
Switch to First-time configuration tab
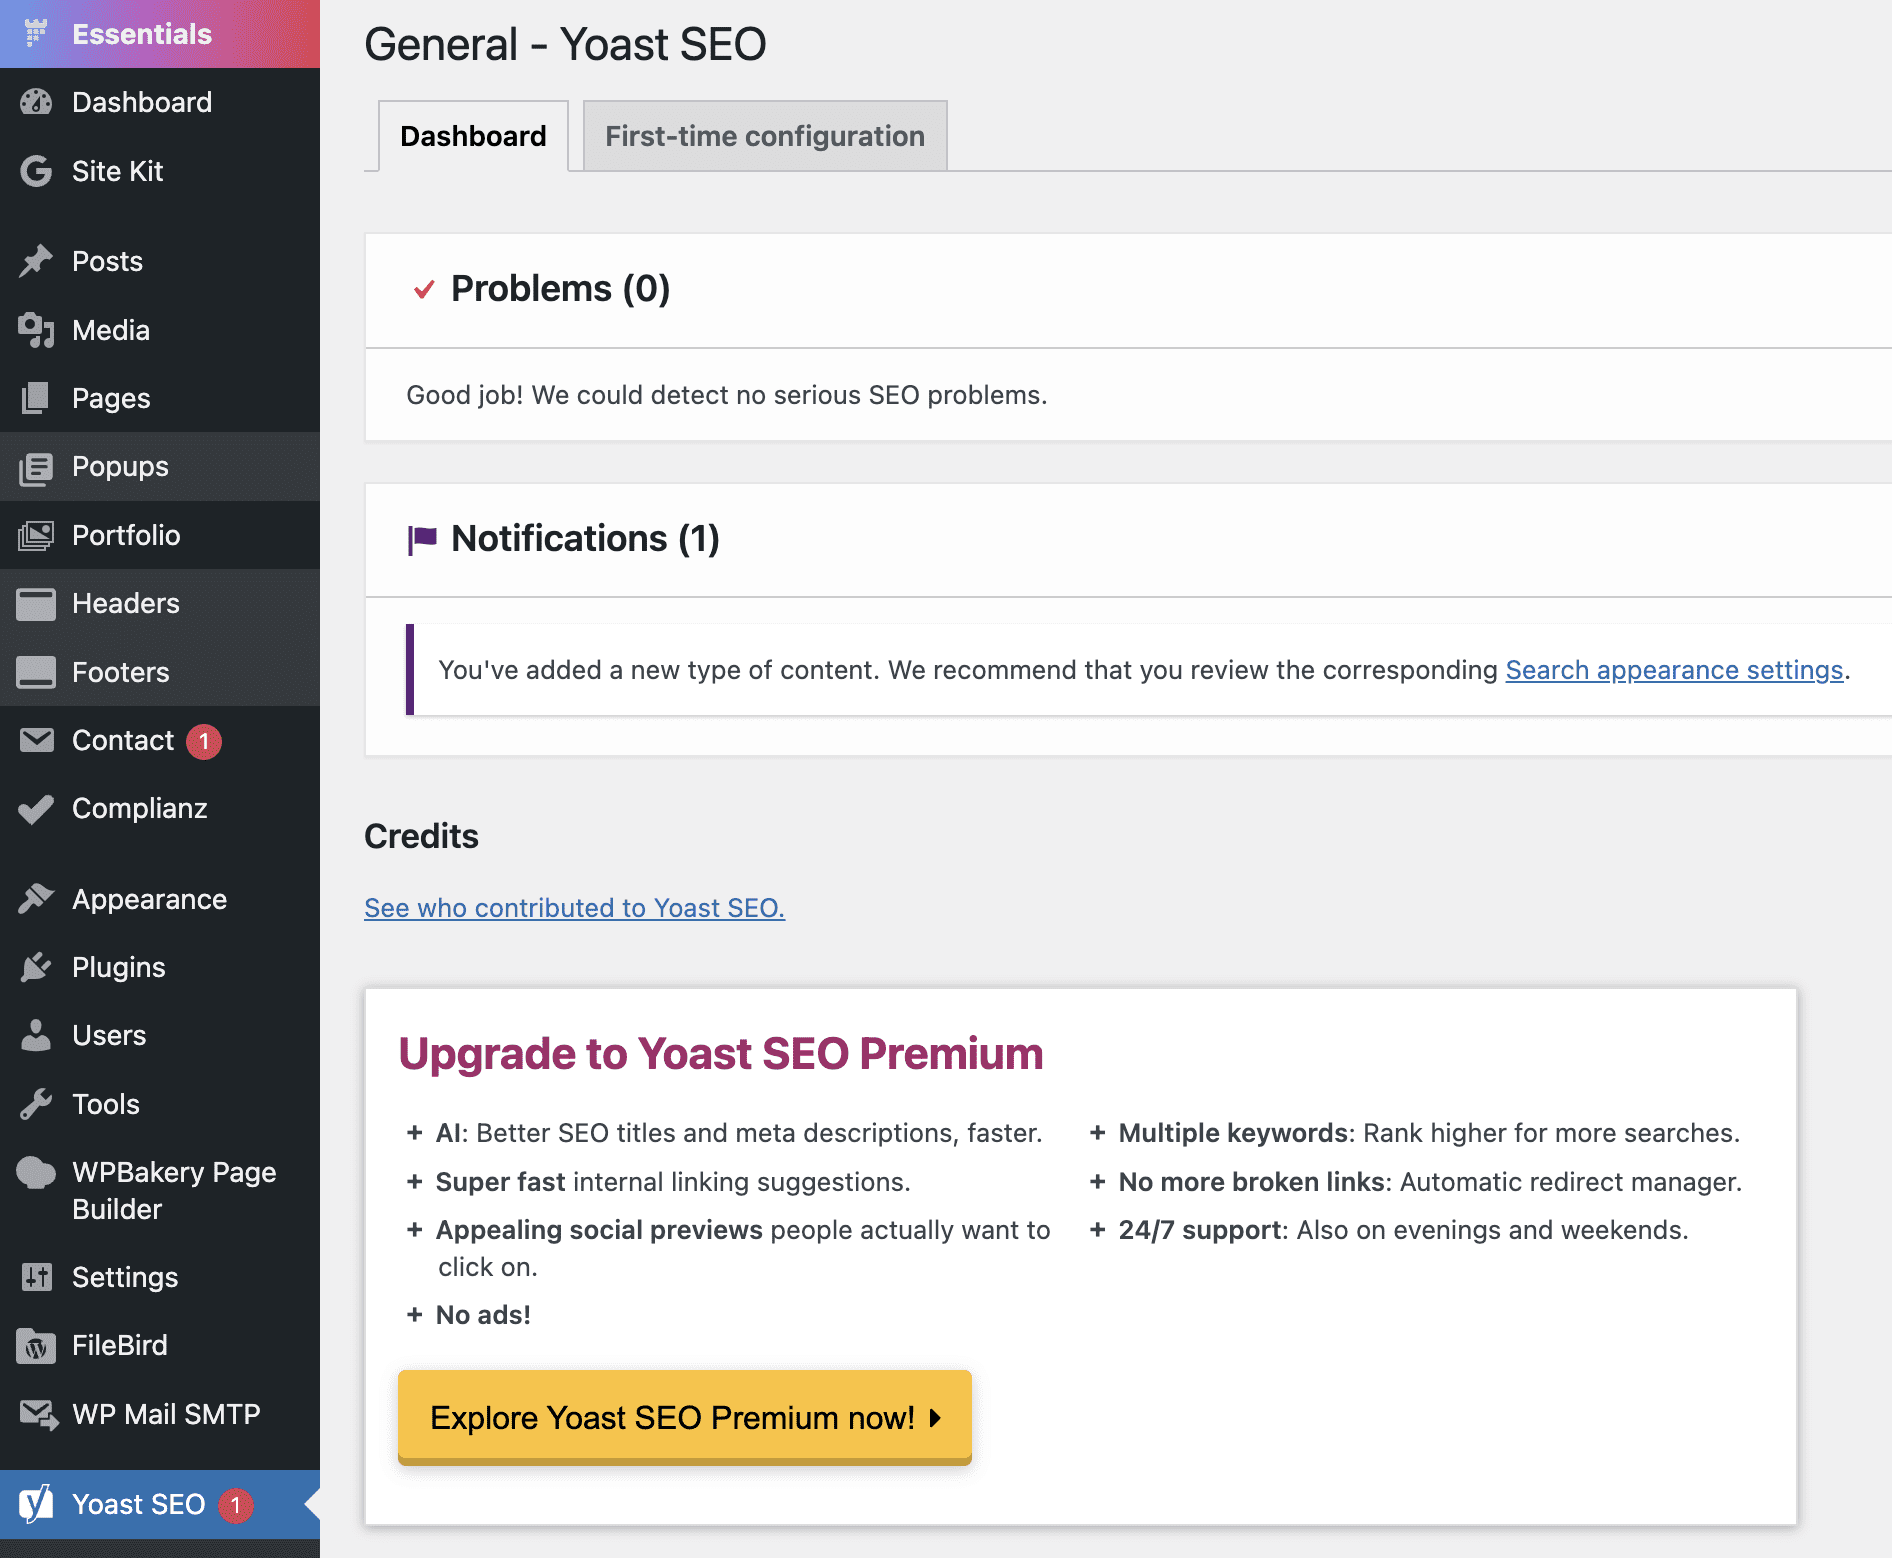(x=765, y=136)
